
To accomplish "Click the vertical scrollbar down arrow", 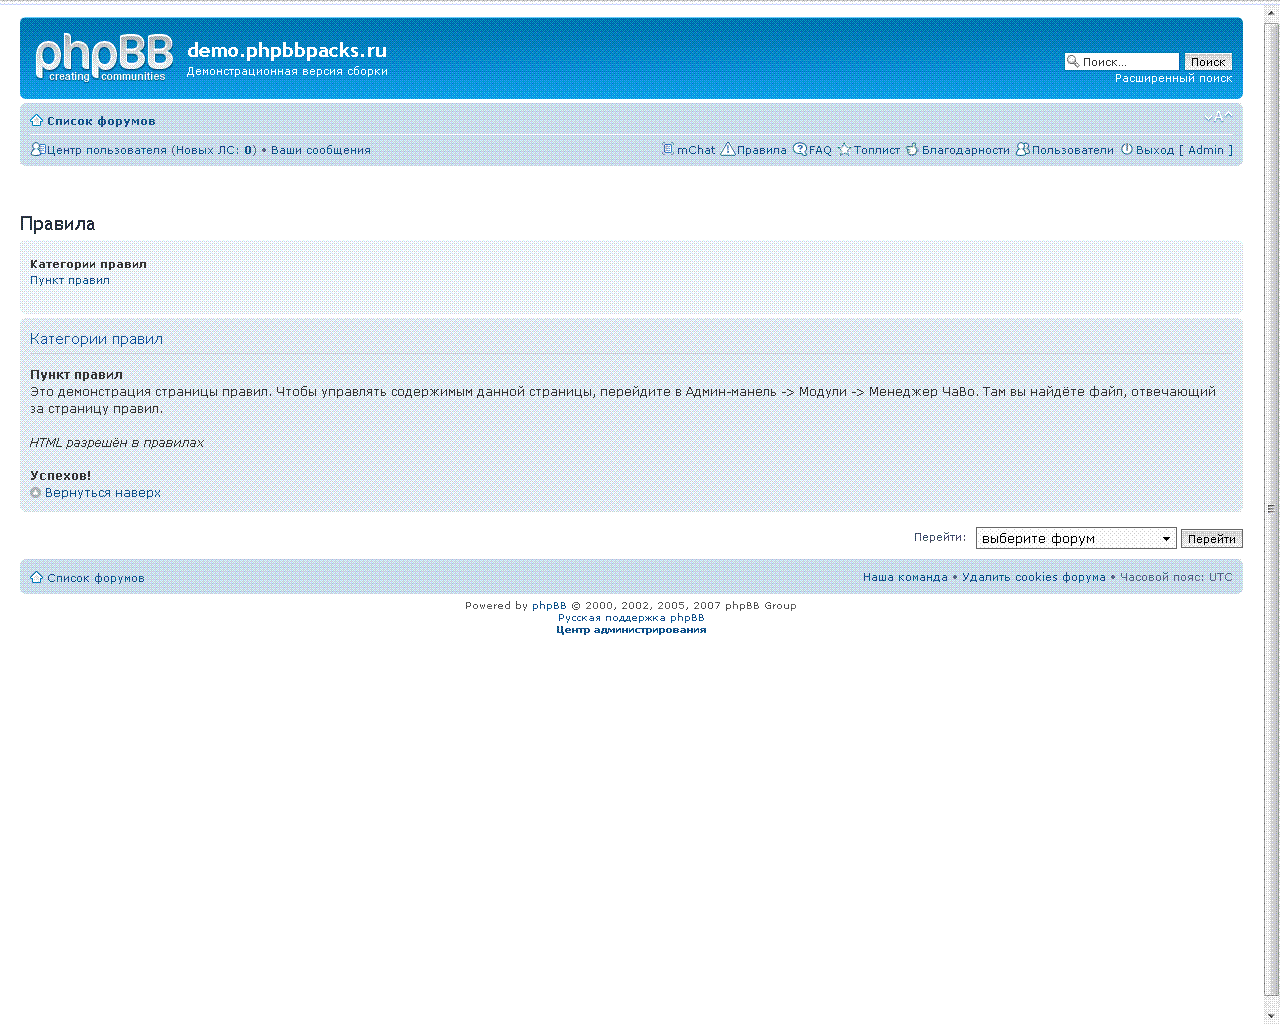I will pos(1272,1015).
